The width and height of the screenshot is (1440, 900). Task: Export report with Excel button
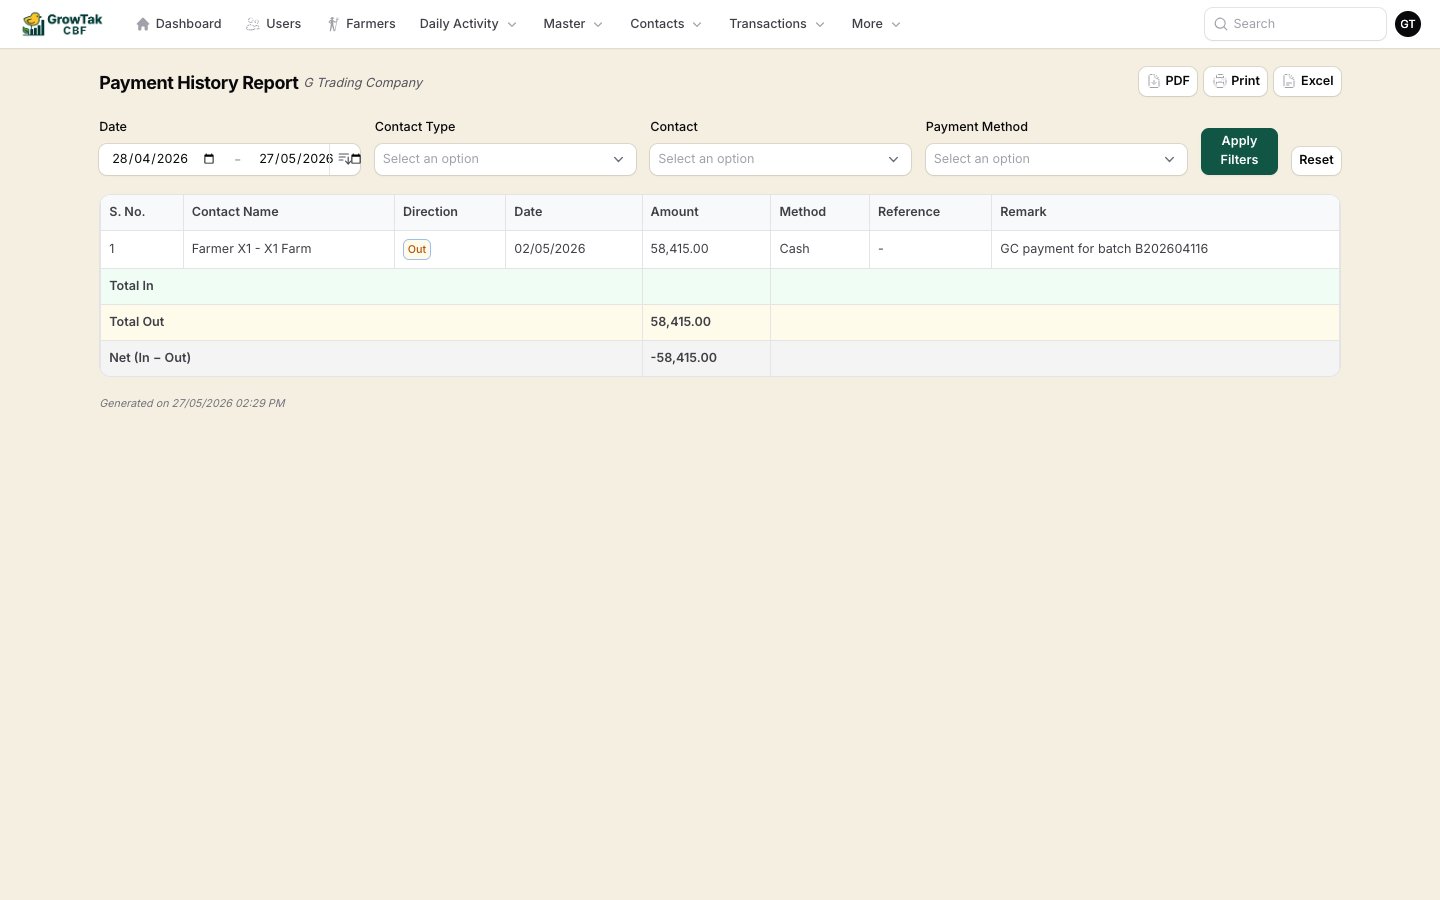1307,81
